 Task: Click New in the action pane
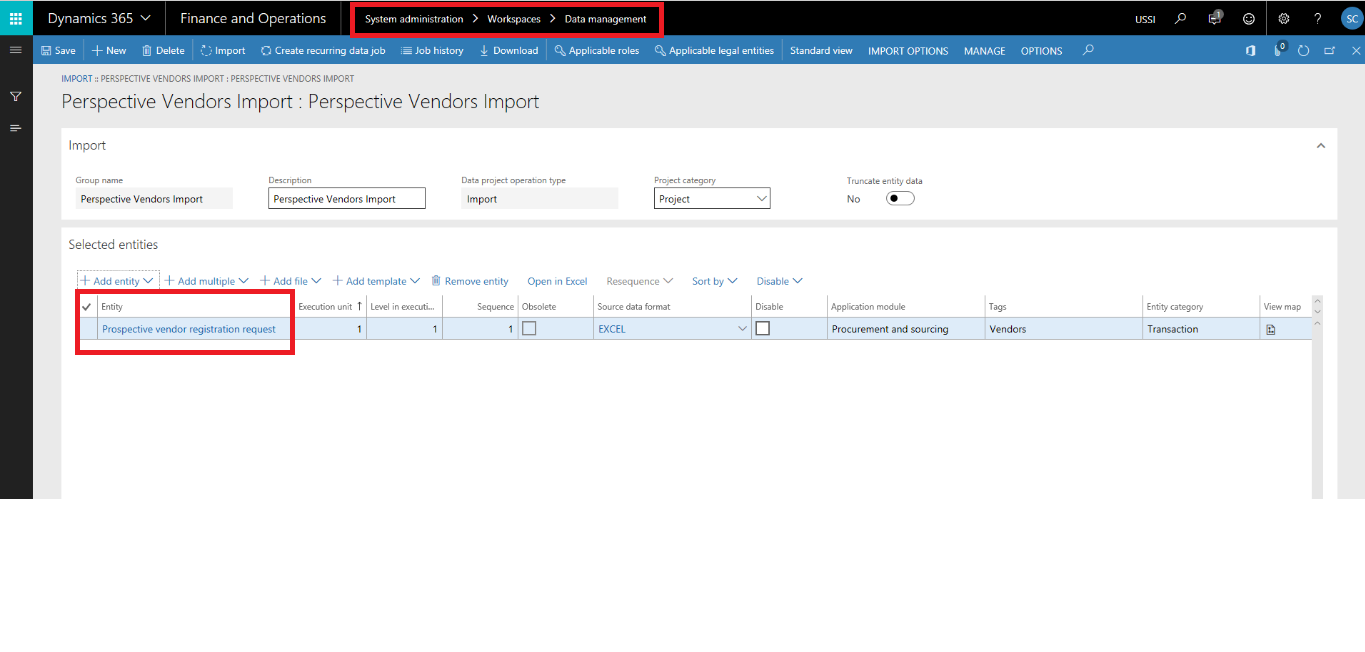pyautogui.click(x=109, y=50)
